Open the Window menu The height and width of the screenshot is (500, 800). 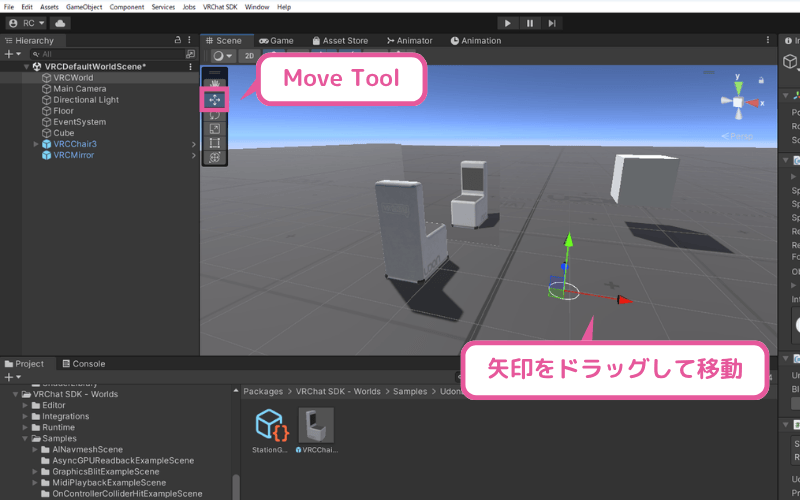point(257,7)
